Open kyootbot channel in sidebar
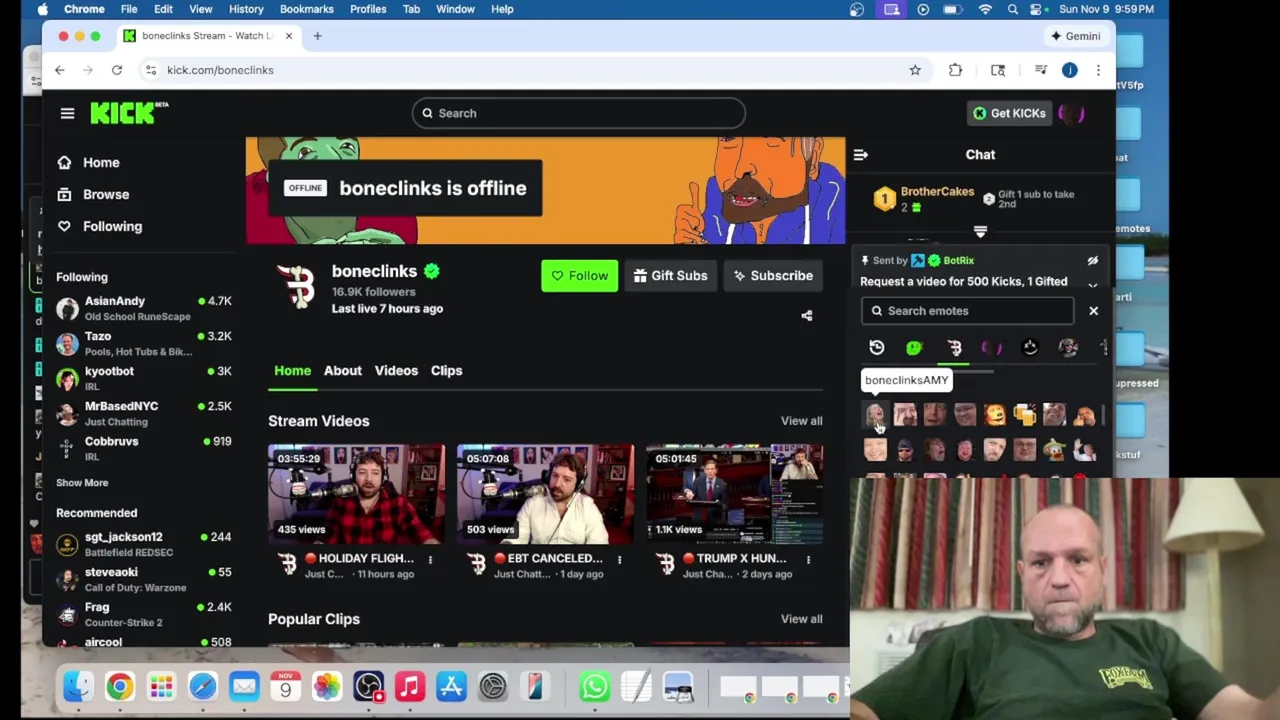Screen dimensions: 1280x720 coord(144,378)
